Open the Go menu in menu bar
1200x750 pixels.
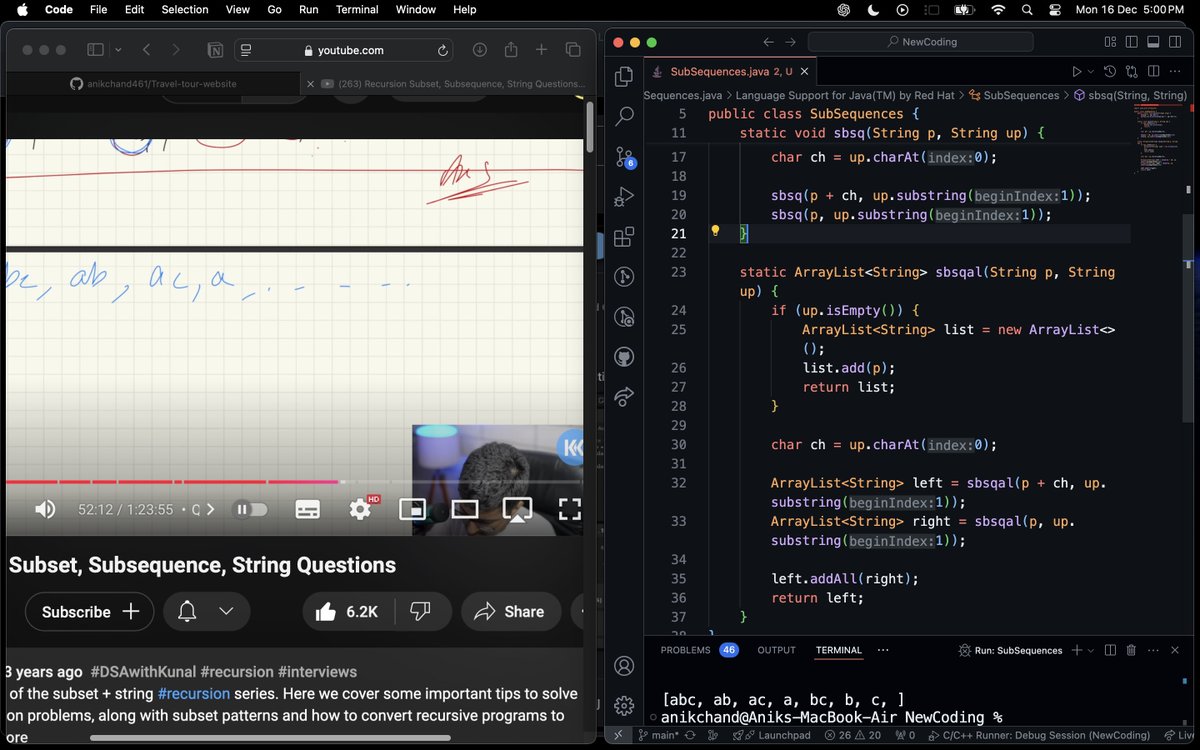pyautogui.click(x=274, y=9)
